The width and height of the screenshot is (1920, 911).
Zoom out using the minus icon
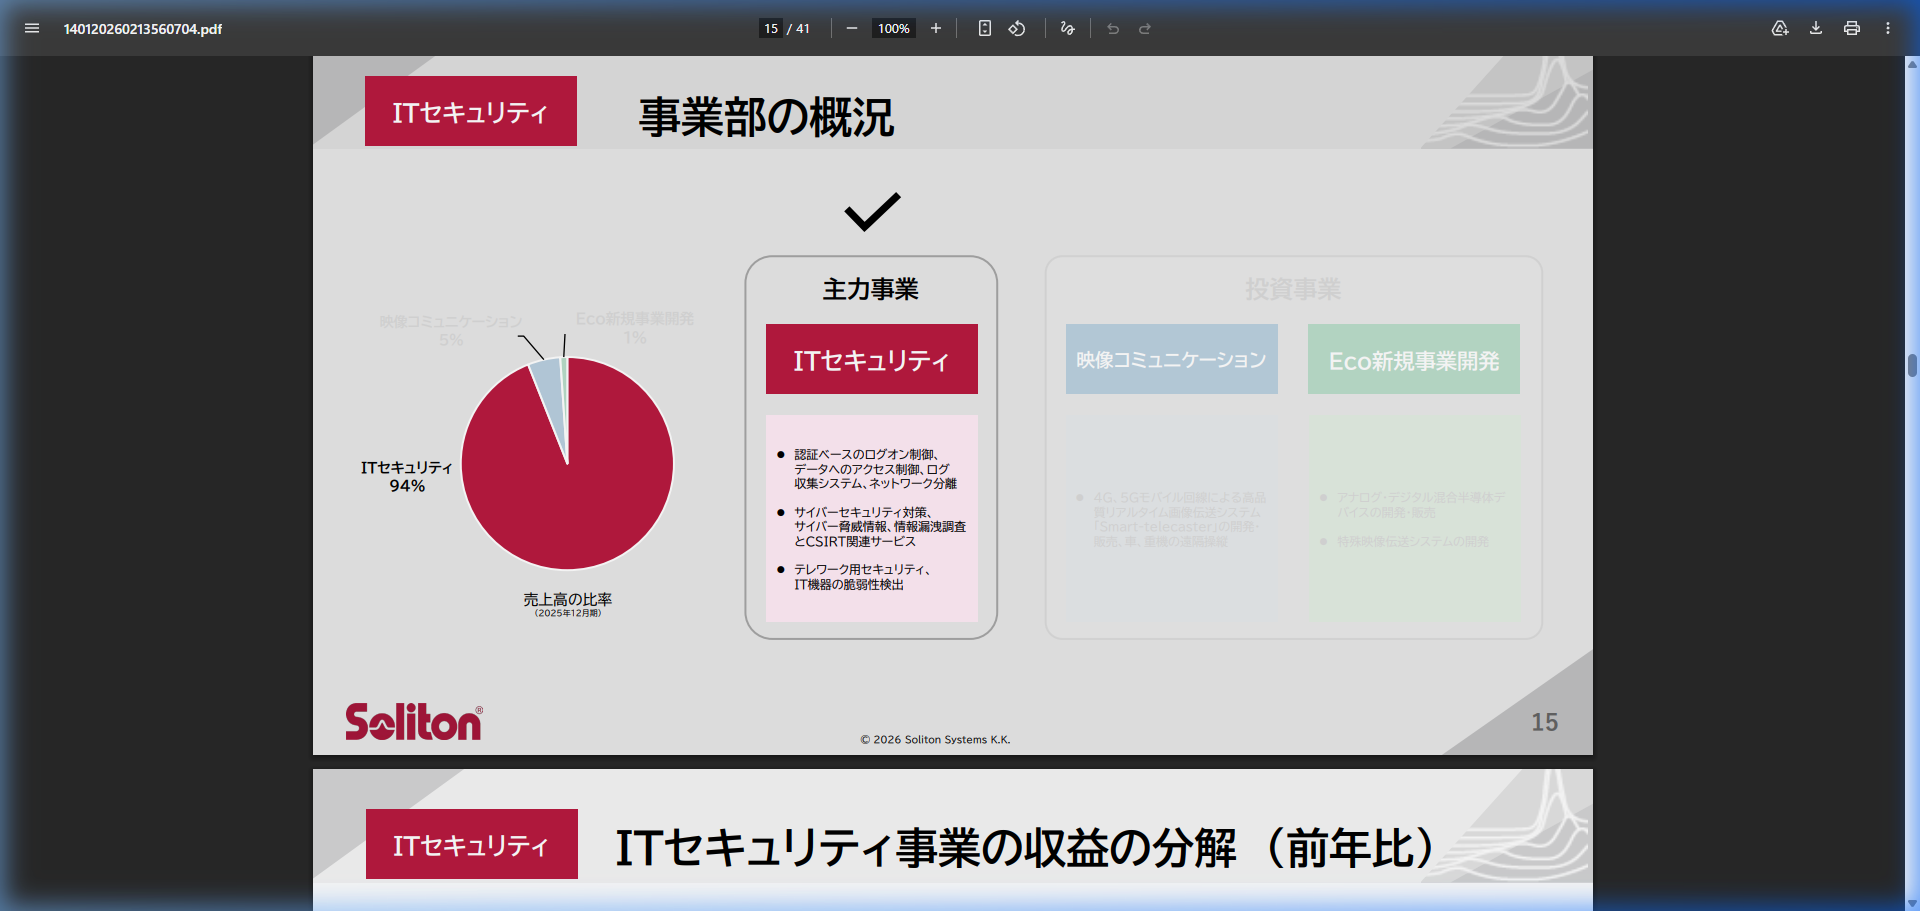point(851,28)
